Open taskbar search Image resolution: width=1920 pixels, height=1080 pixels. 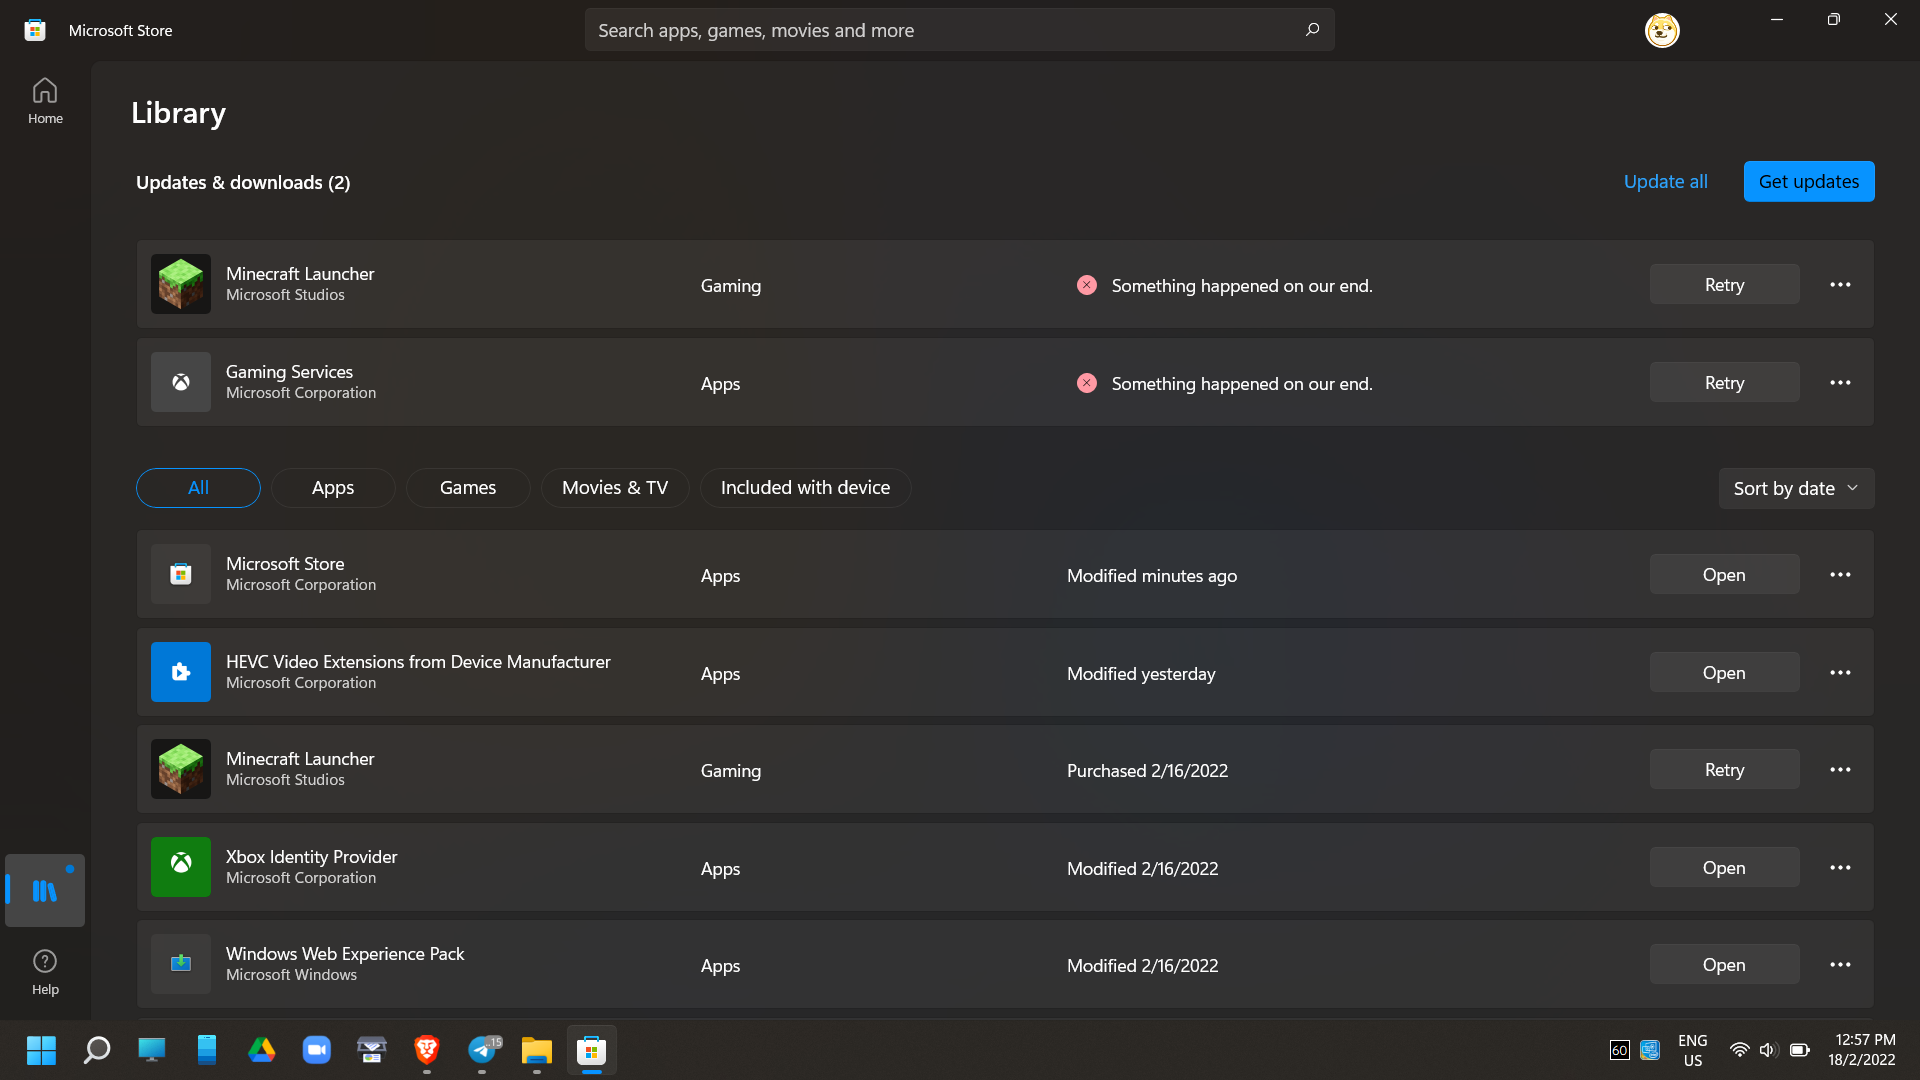point(96,1050)
